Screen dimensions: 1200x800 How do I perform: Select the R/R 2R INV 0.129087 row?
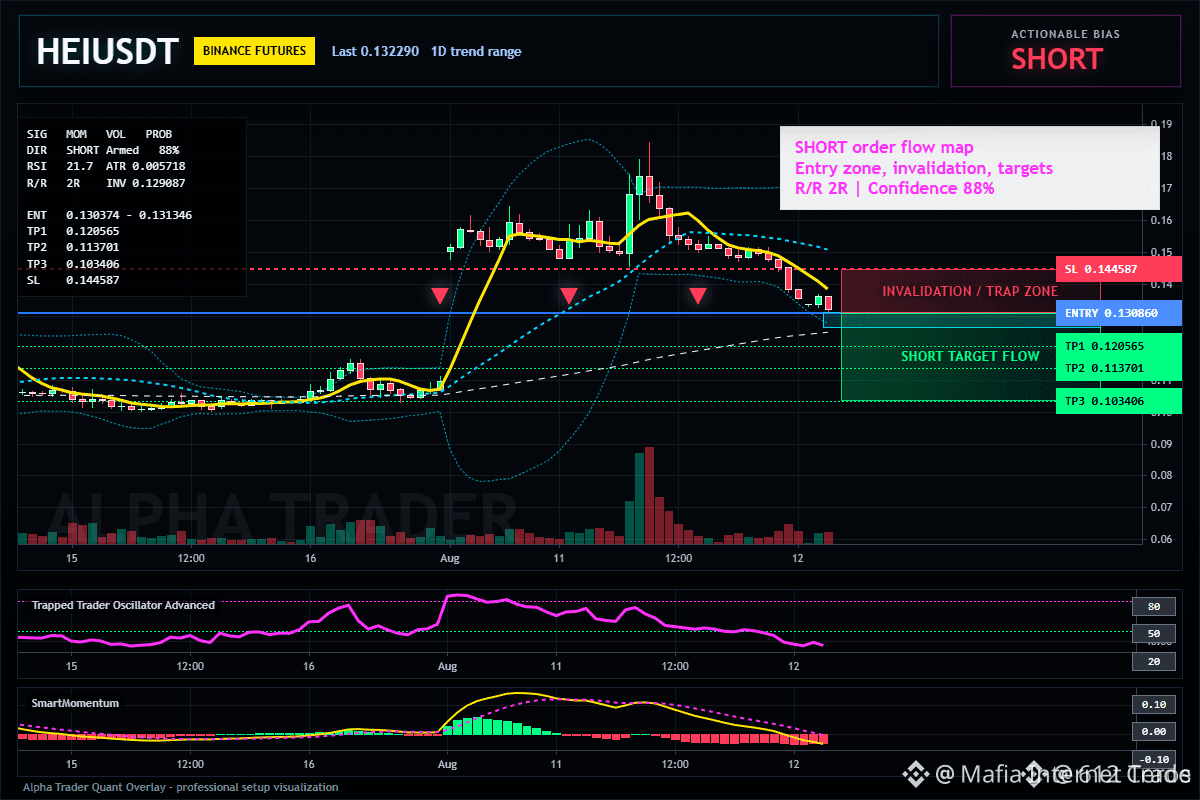point(106,181)
